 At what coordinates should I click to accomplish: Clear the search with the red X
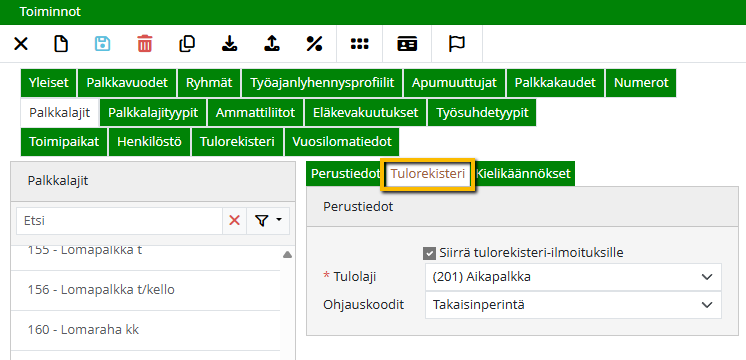pos(235,221)
